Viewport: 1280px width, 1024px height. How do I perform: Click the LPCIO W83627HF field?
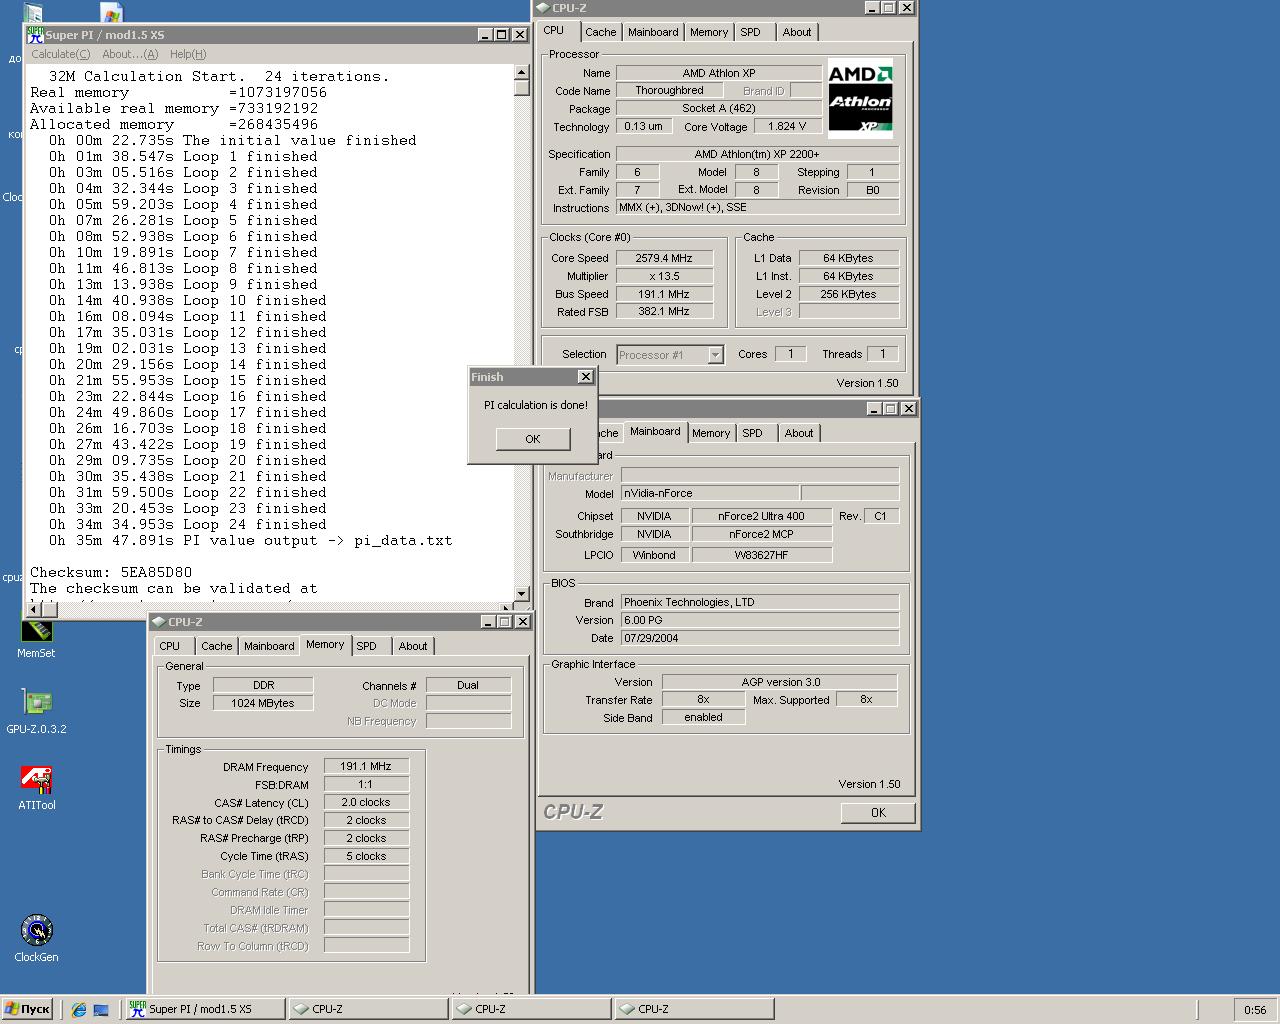coord(761,555)
